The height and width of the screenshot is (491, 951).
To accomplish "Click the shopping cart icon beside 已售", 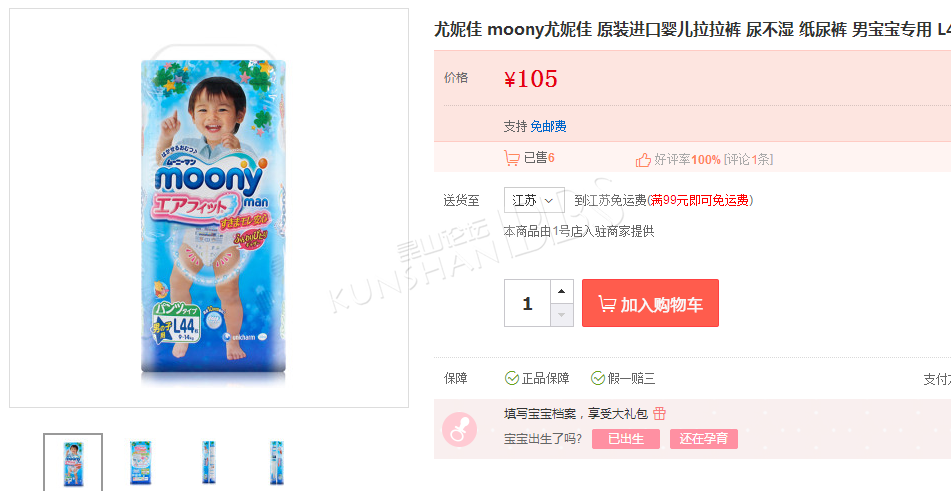I will click(511, 158).
